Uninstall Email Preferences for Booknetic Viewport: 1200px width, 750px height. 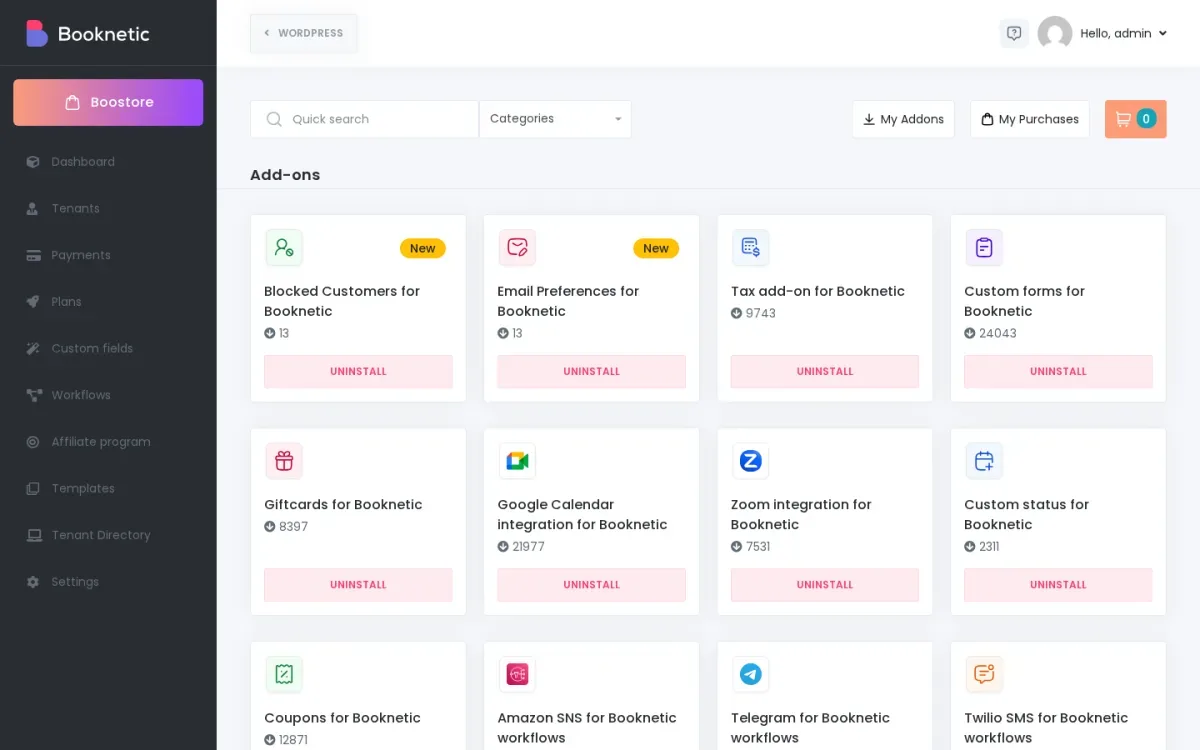point(592,371)
